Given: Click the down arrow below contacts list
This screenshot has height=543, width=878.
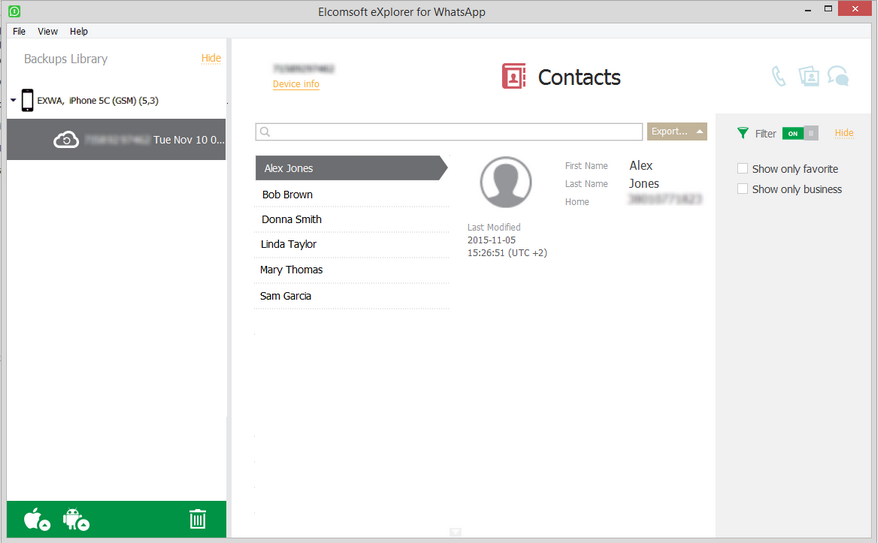Looking at the screenshot, I should click(x=455, y=532).
